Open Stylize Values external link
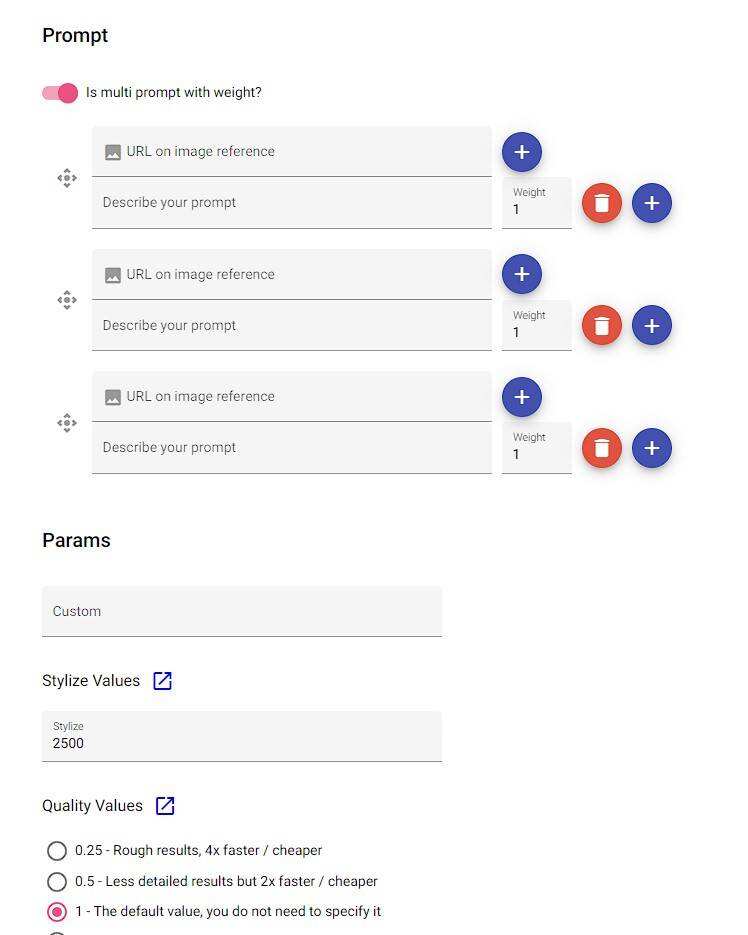Screen dimensions: 748x935 click(x=163, y=681)
